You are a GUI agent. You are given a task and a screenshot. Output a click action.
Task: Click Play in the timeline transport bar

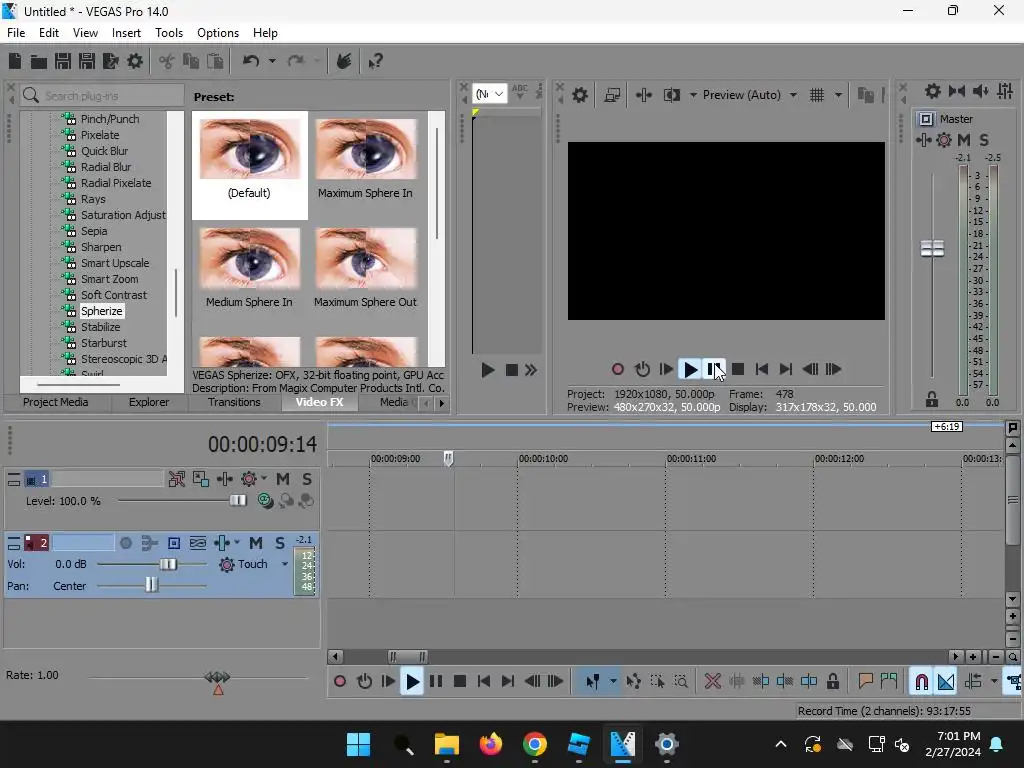[x=412, y=682]
